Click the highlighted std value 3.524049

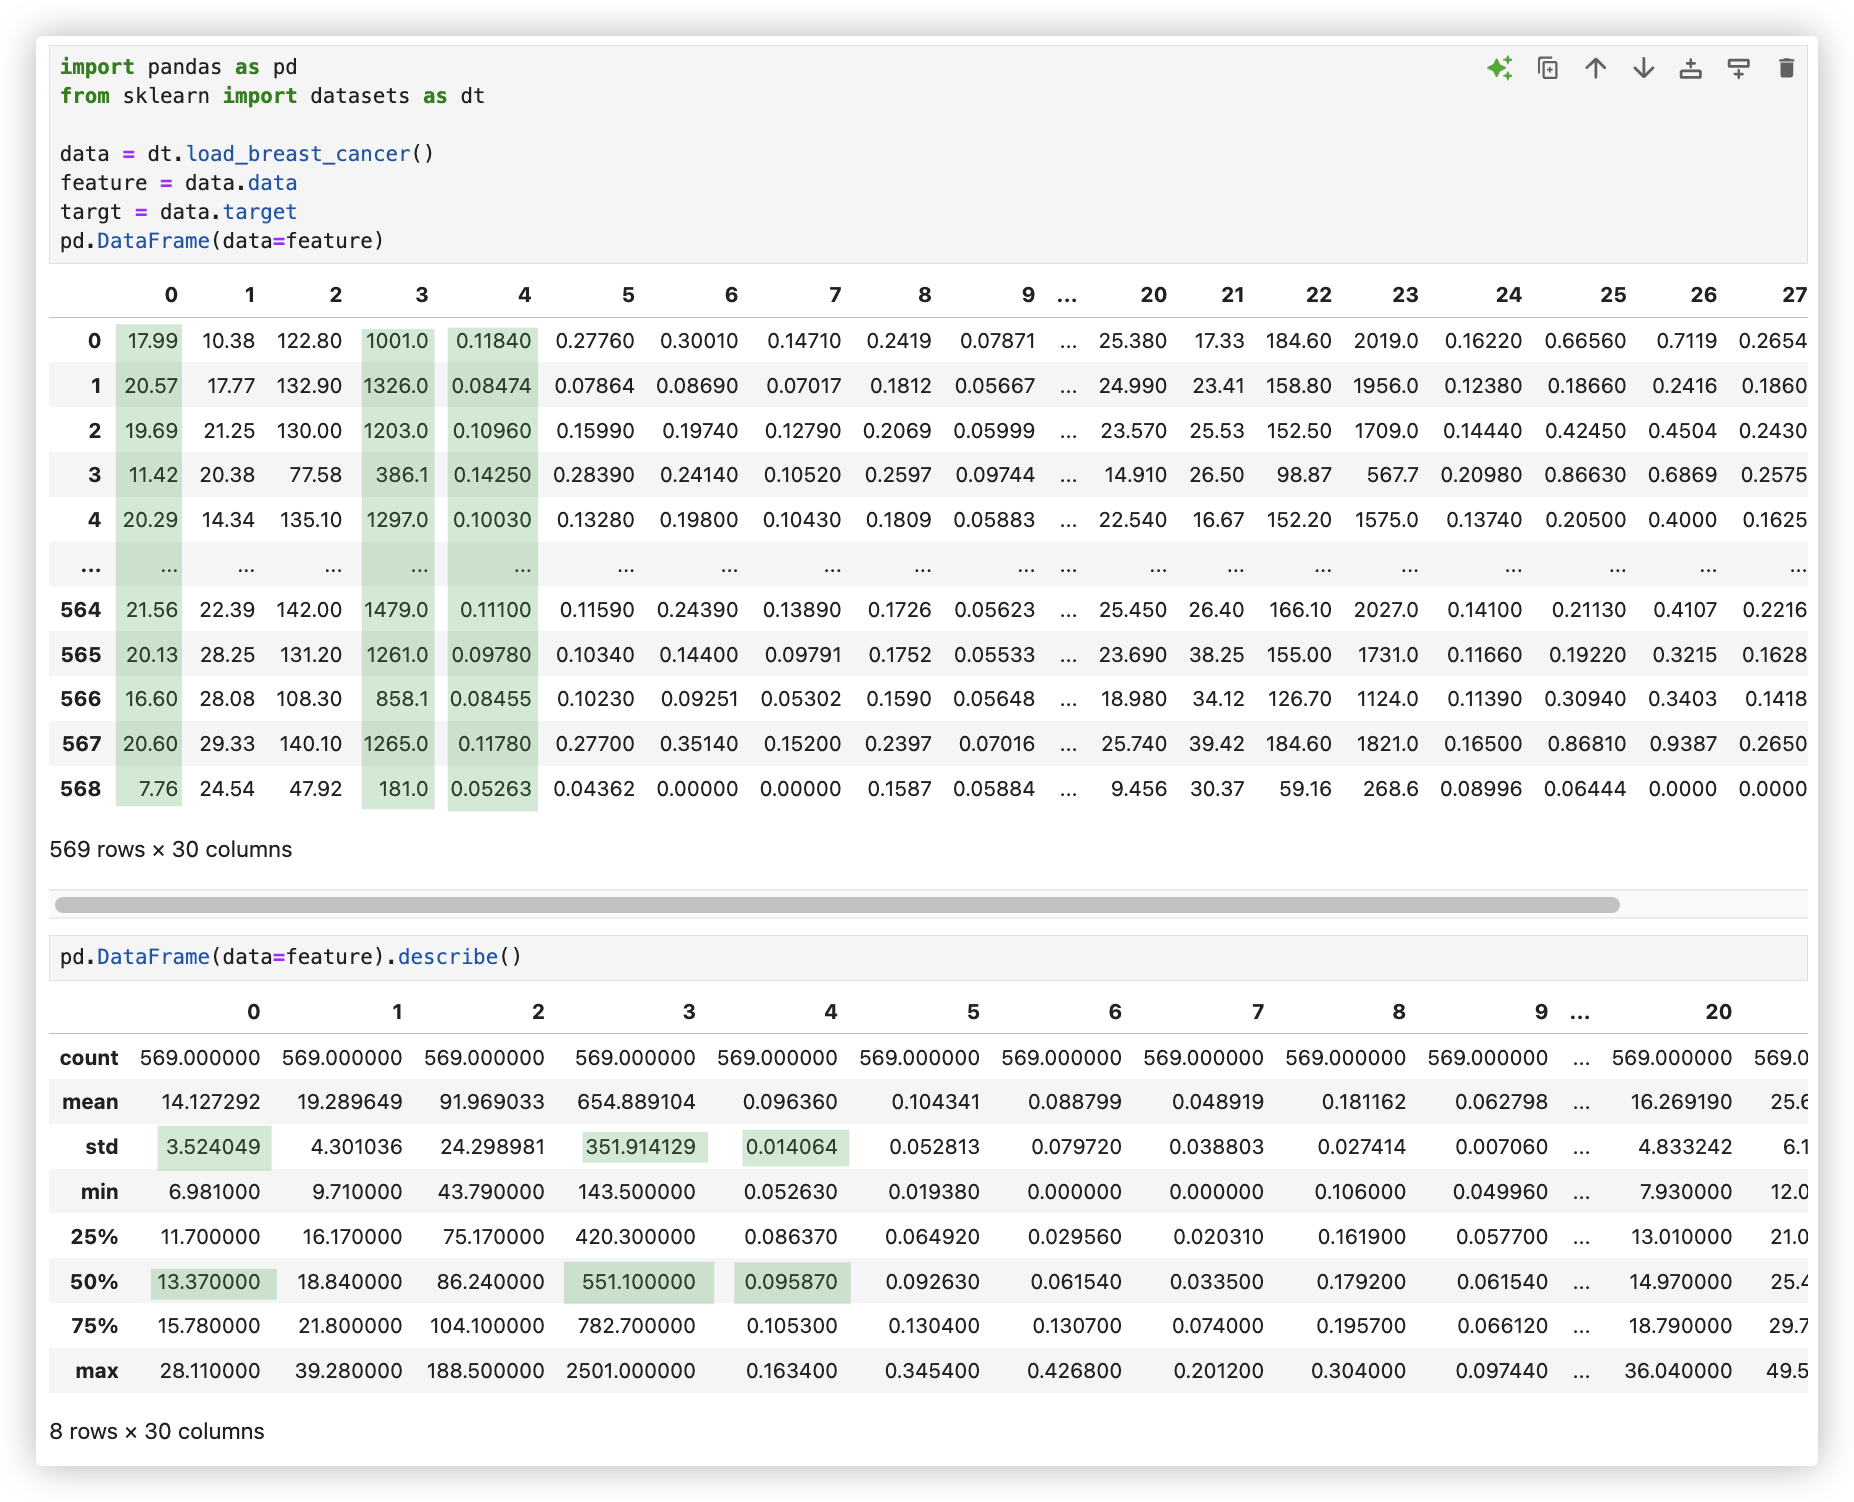point(213,1147)
